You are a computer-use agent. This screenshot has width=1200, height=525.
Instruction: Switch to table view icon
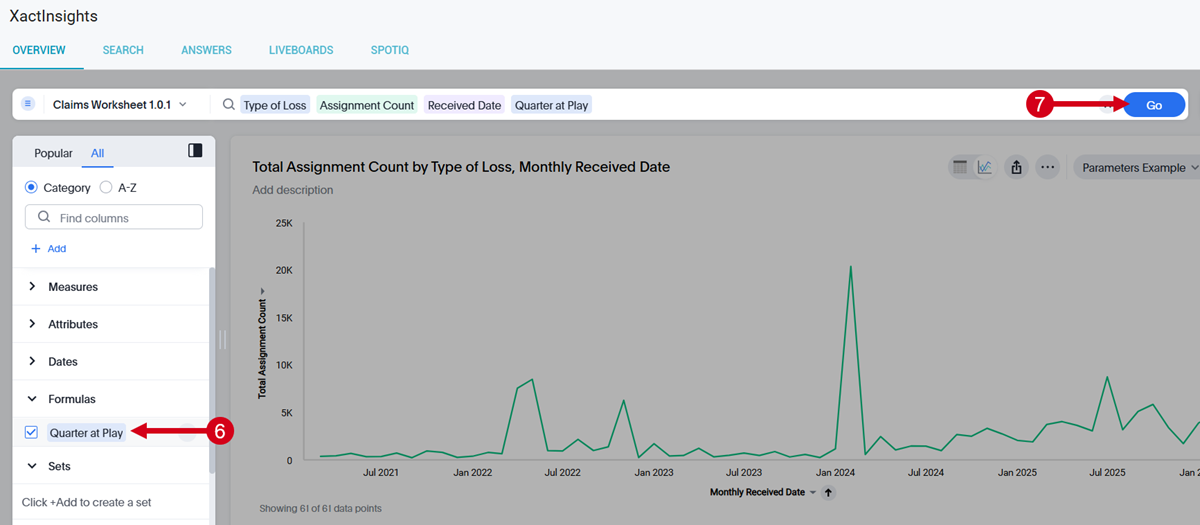point(960,168)
